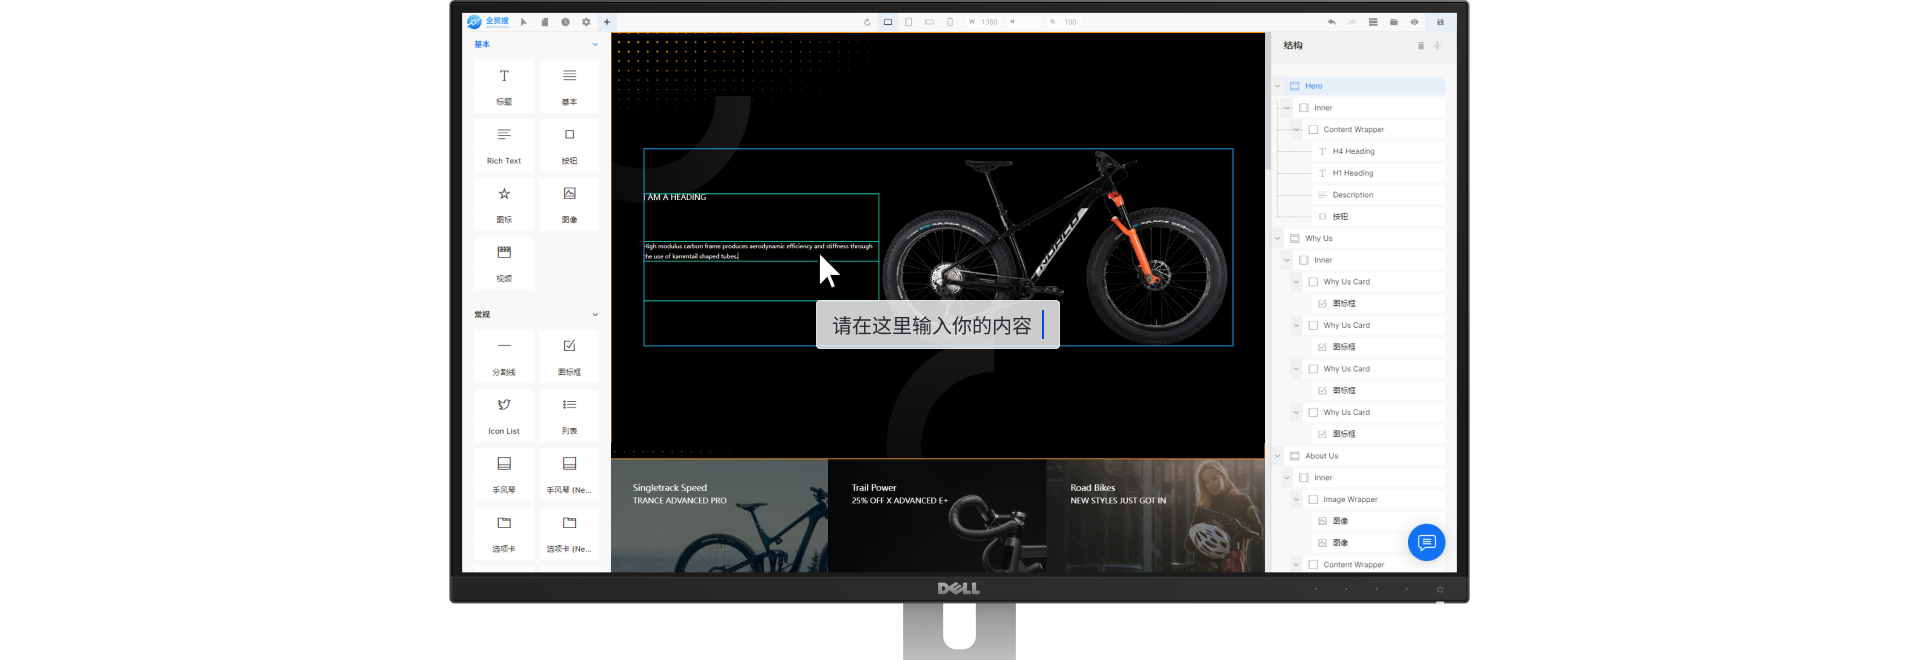Toggle the eye preview icon

coord(1414,21)
